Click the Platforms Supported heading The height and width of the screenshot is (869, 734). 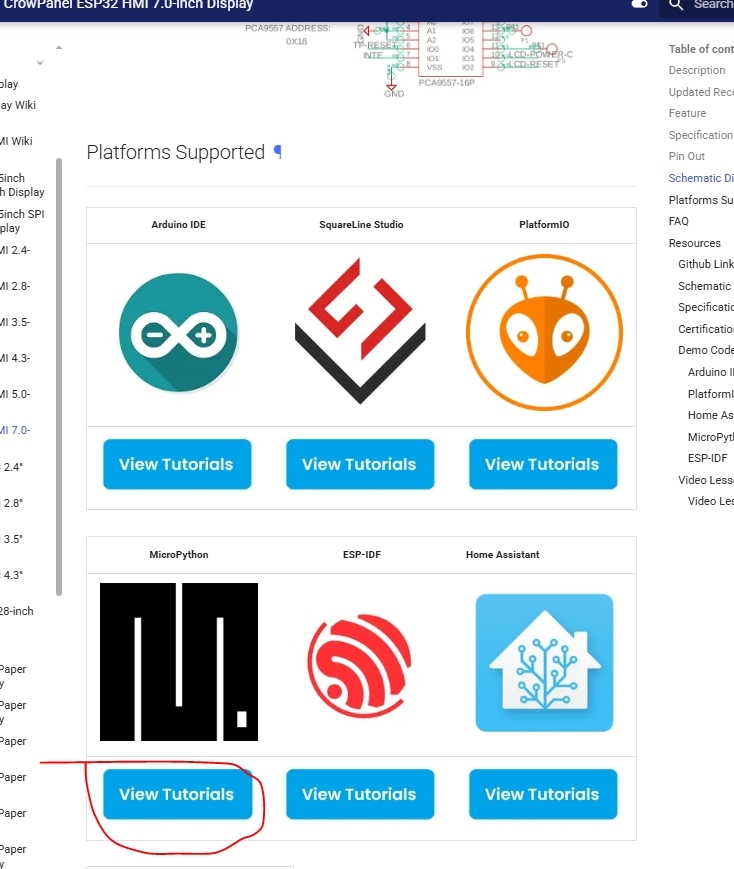pos(176,152)
